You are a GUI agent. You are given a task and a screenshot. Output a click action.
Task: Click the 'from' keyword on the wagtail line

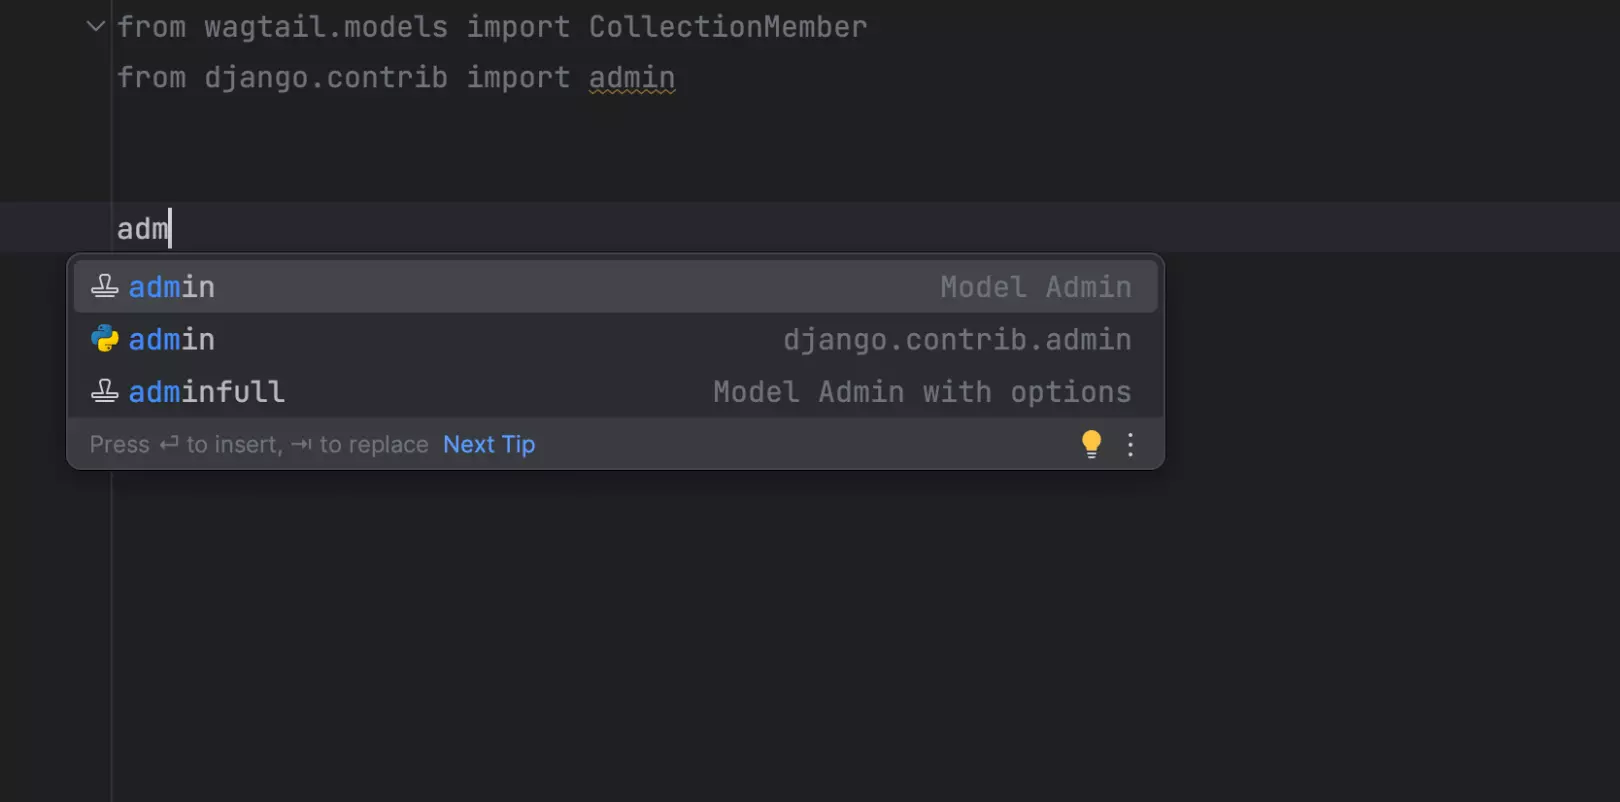pos(152,27)
